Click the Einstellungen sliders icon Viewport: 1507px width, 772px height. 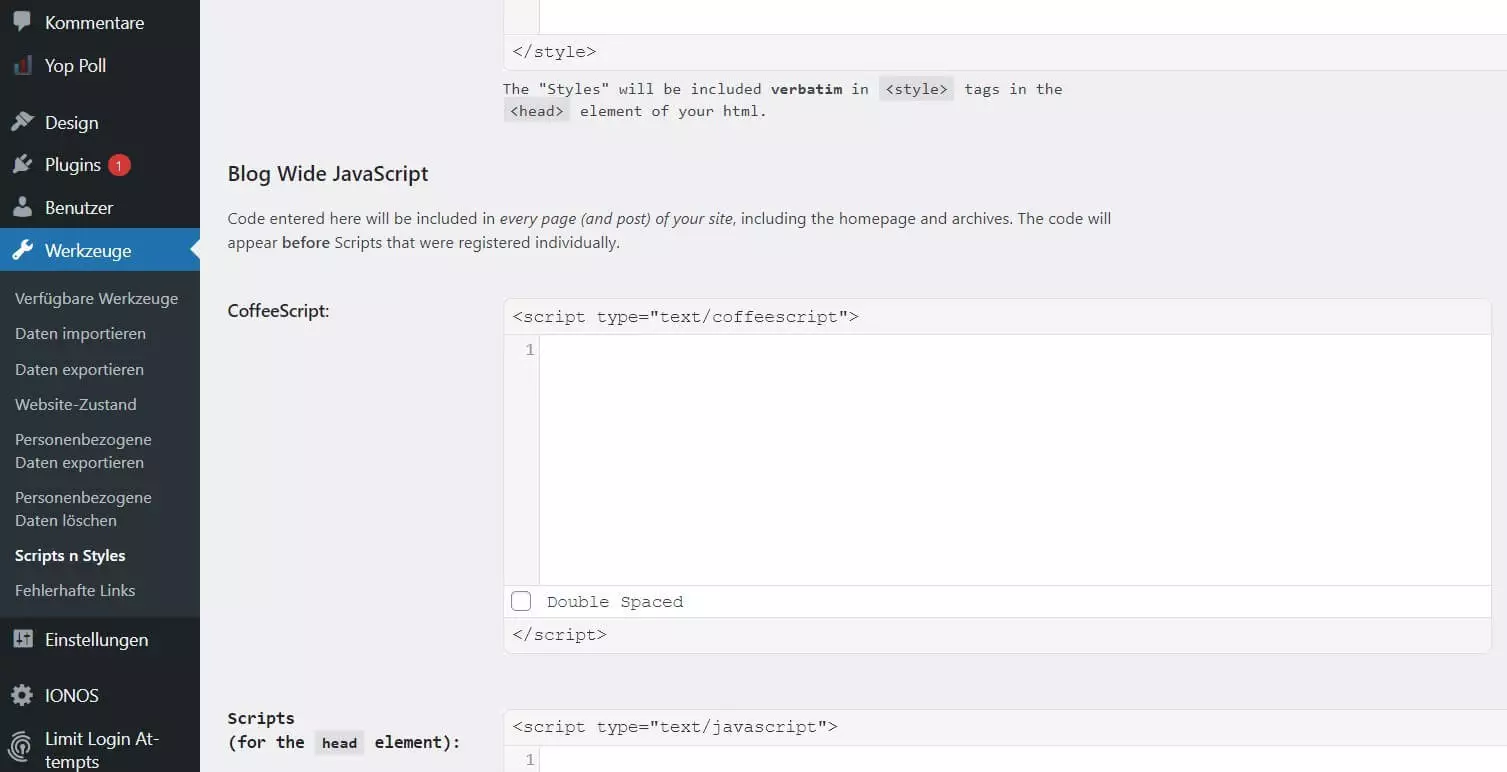[22, 639]
